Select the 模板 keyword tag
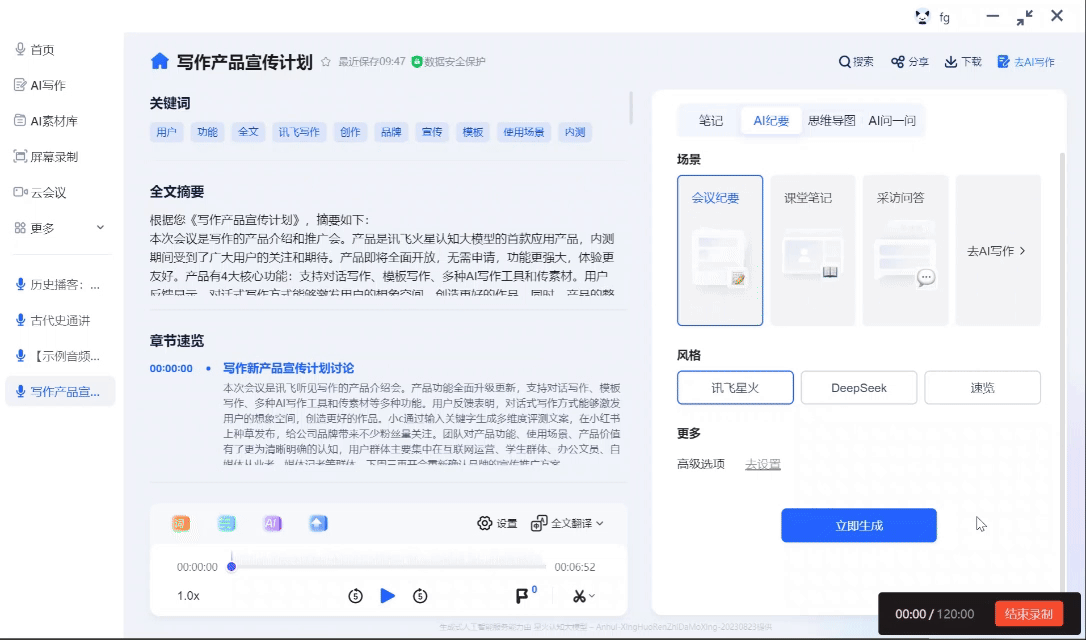The image size is (1086, 640). [473, 132]
